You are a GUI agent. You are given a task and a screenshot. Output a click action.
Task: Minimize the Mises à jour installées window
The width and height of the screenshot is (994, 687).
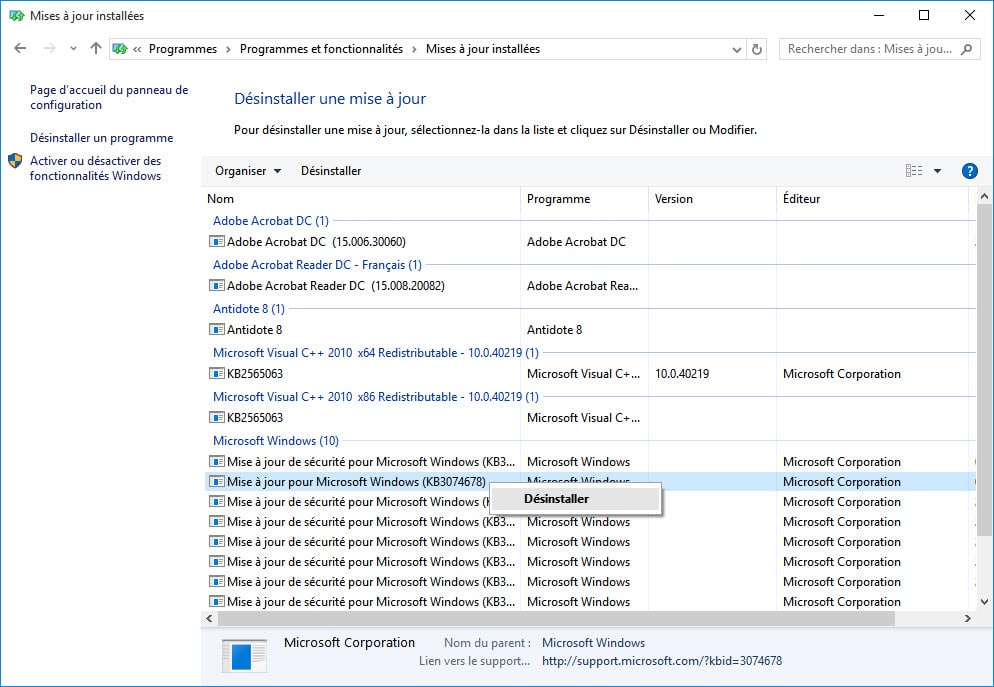(879, 15)
